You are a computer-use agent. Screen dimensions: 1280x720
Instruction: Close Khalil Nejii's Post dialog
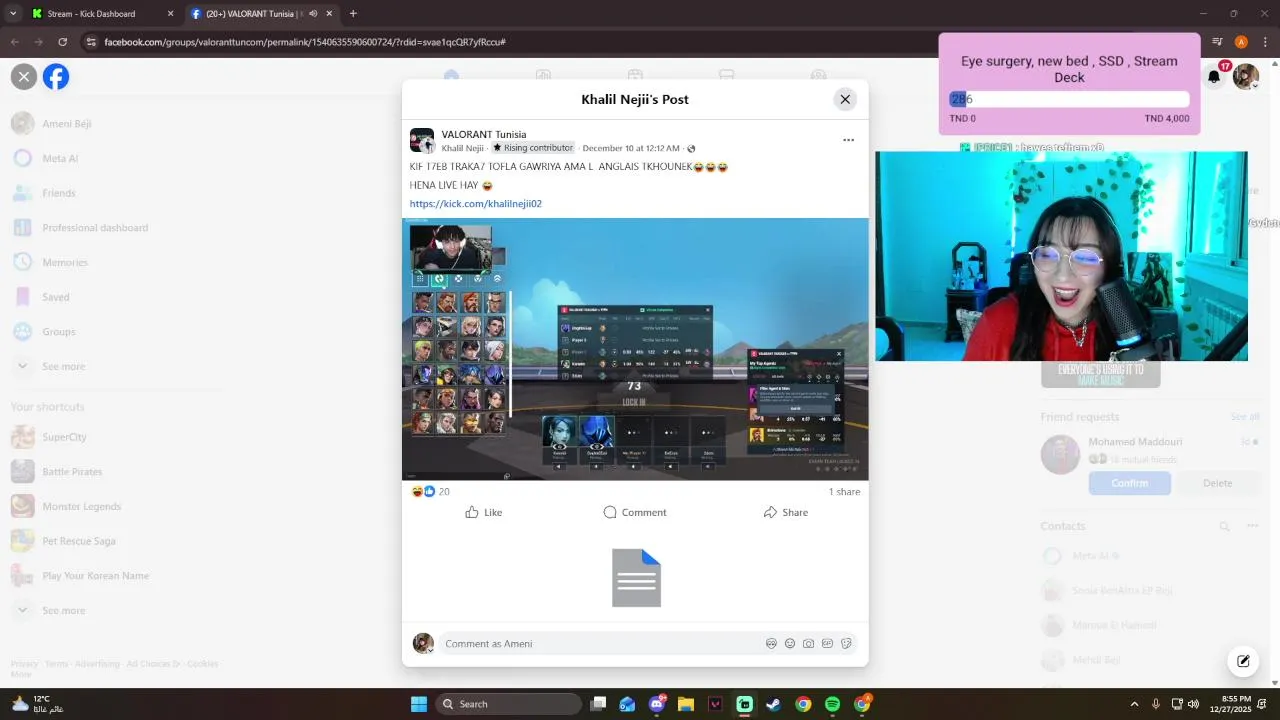pos(845,99)
